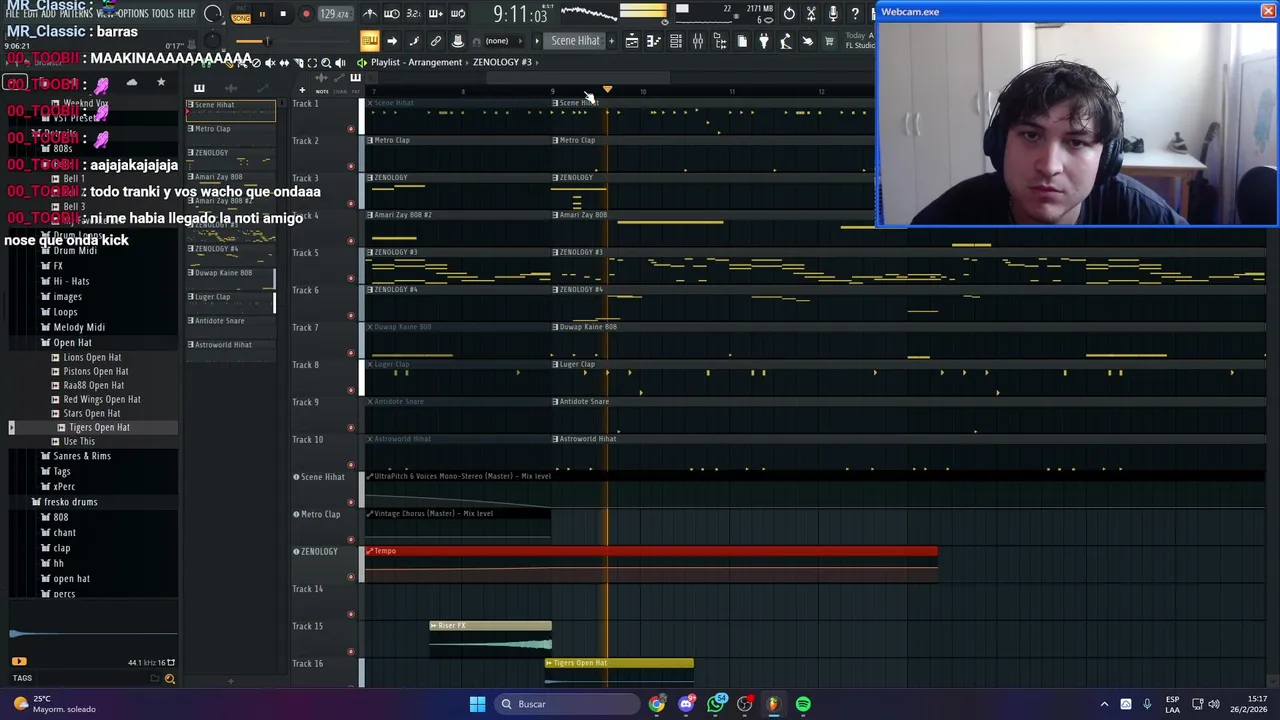Collapse the fresko drums folder
The height and width of the screenshot is (720, 1280).
click(70, 502)
